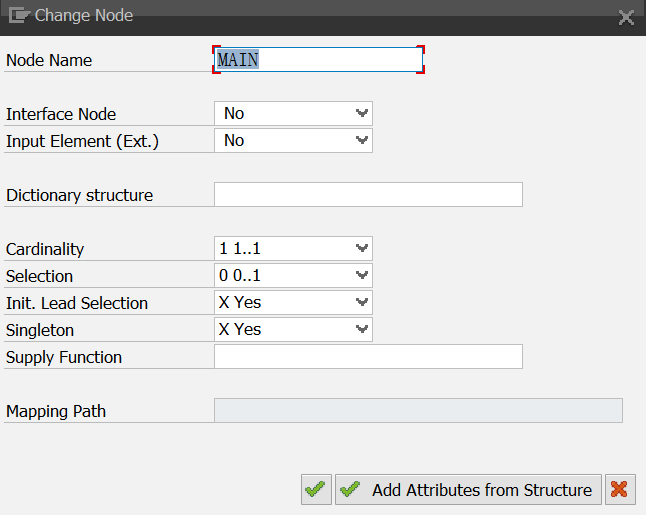The image size is (646, 515).
Task: Focus the Node Name input field
Action: pyautogui.click(x=318, y=60)
